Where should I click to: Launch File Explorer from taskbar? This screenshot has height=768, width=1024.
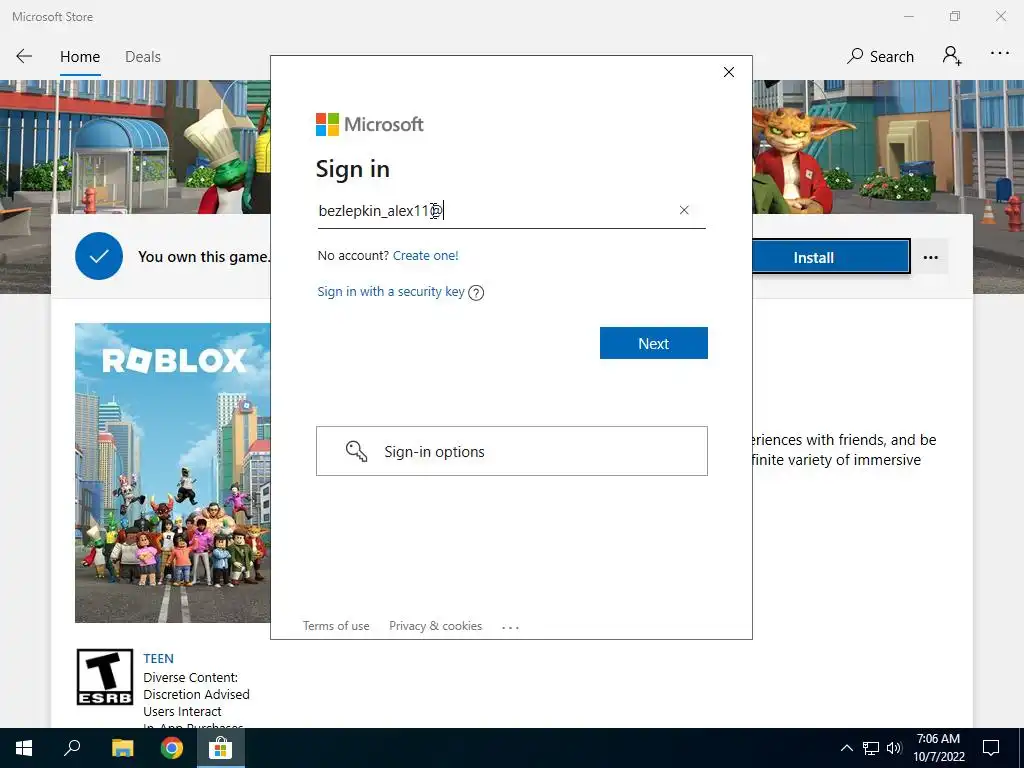coord(122,748)
